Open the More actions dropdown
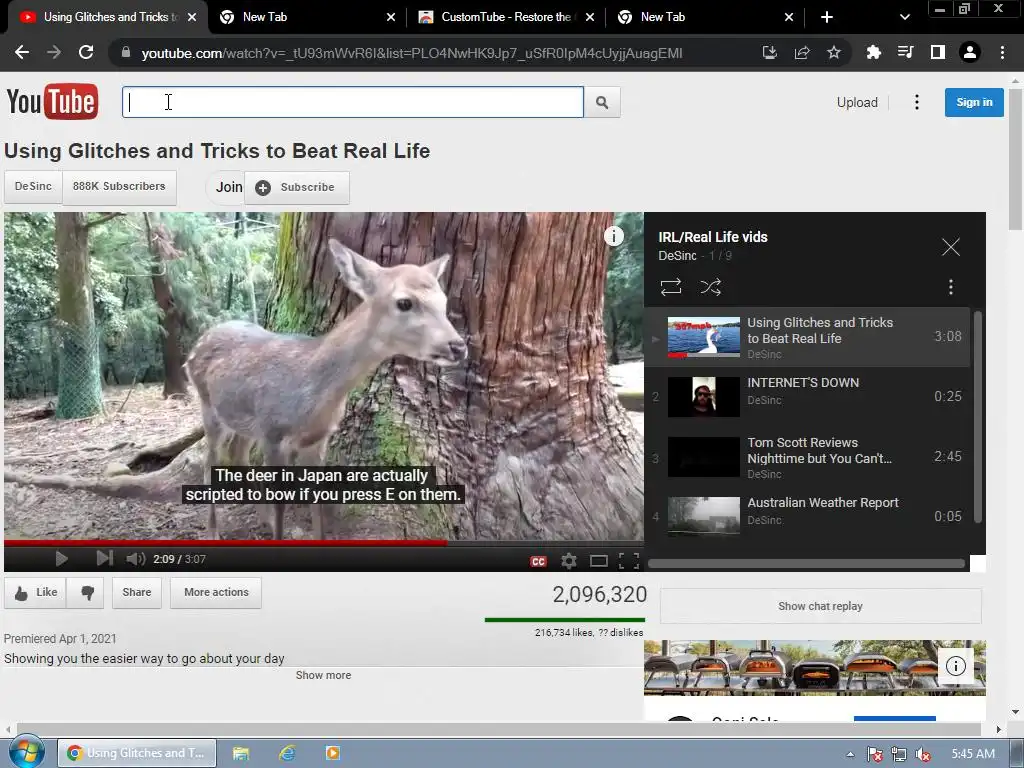The height and width of the screenshot is (768, 1024). point(216,592)
